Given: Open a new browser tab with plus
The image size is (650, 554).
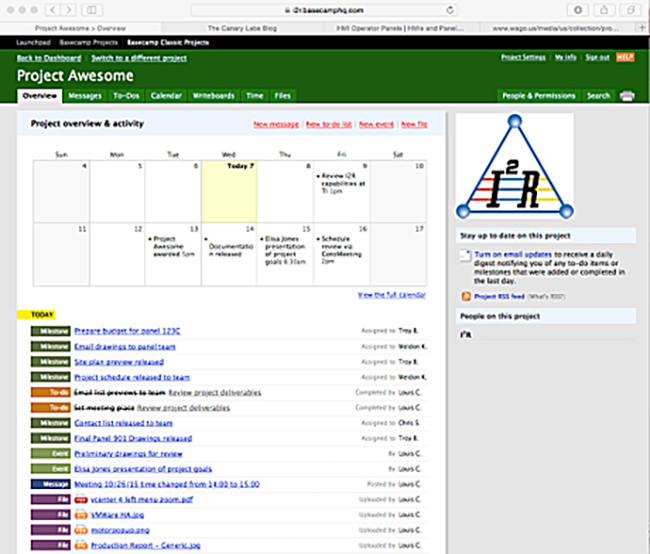Looking at the screenshot, I should click(642, 28).
